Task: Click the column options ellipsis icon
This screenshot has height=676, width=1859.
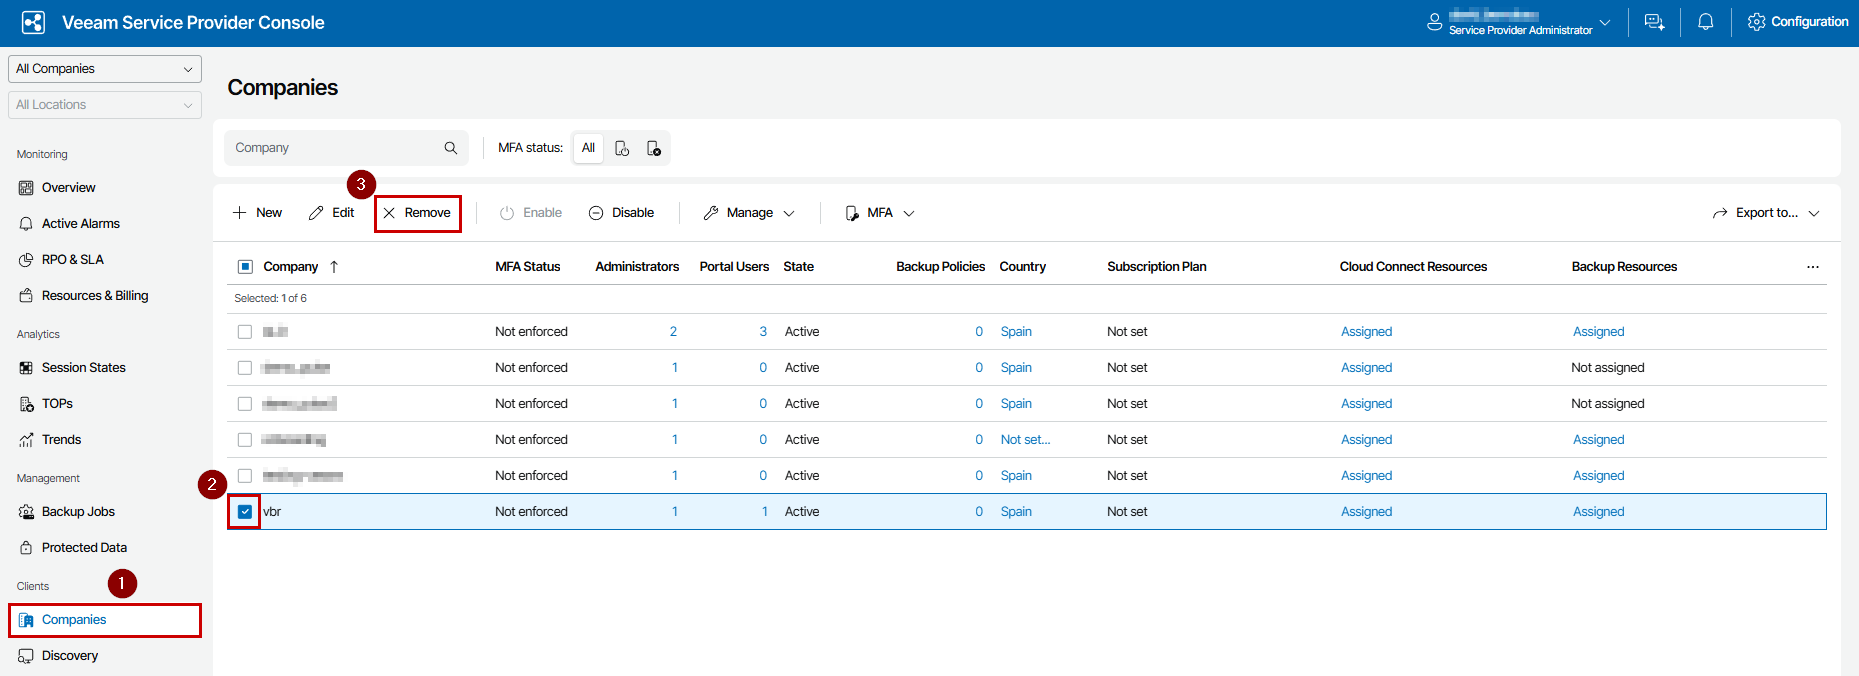Action: coord(1812,267)
